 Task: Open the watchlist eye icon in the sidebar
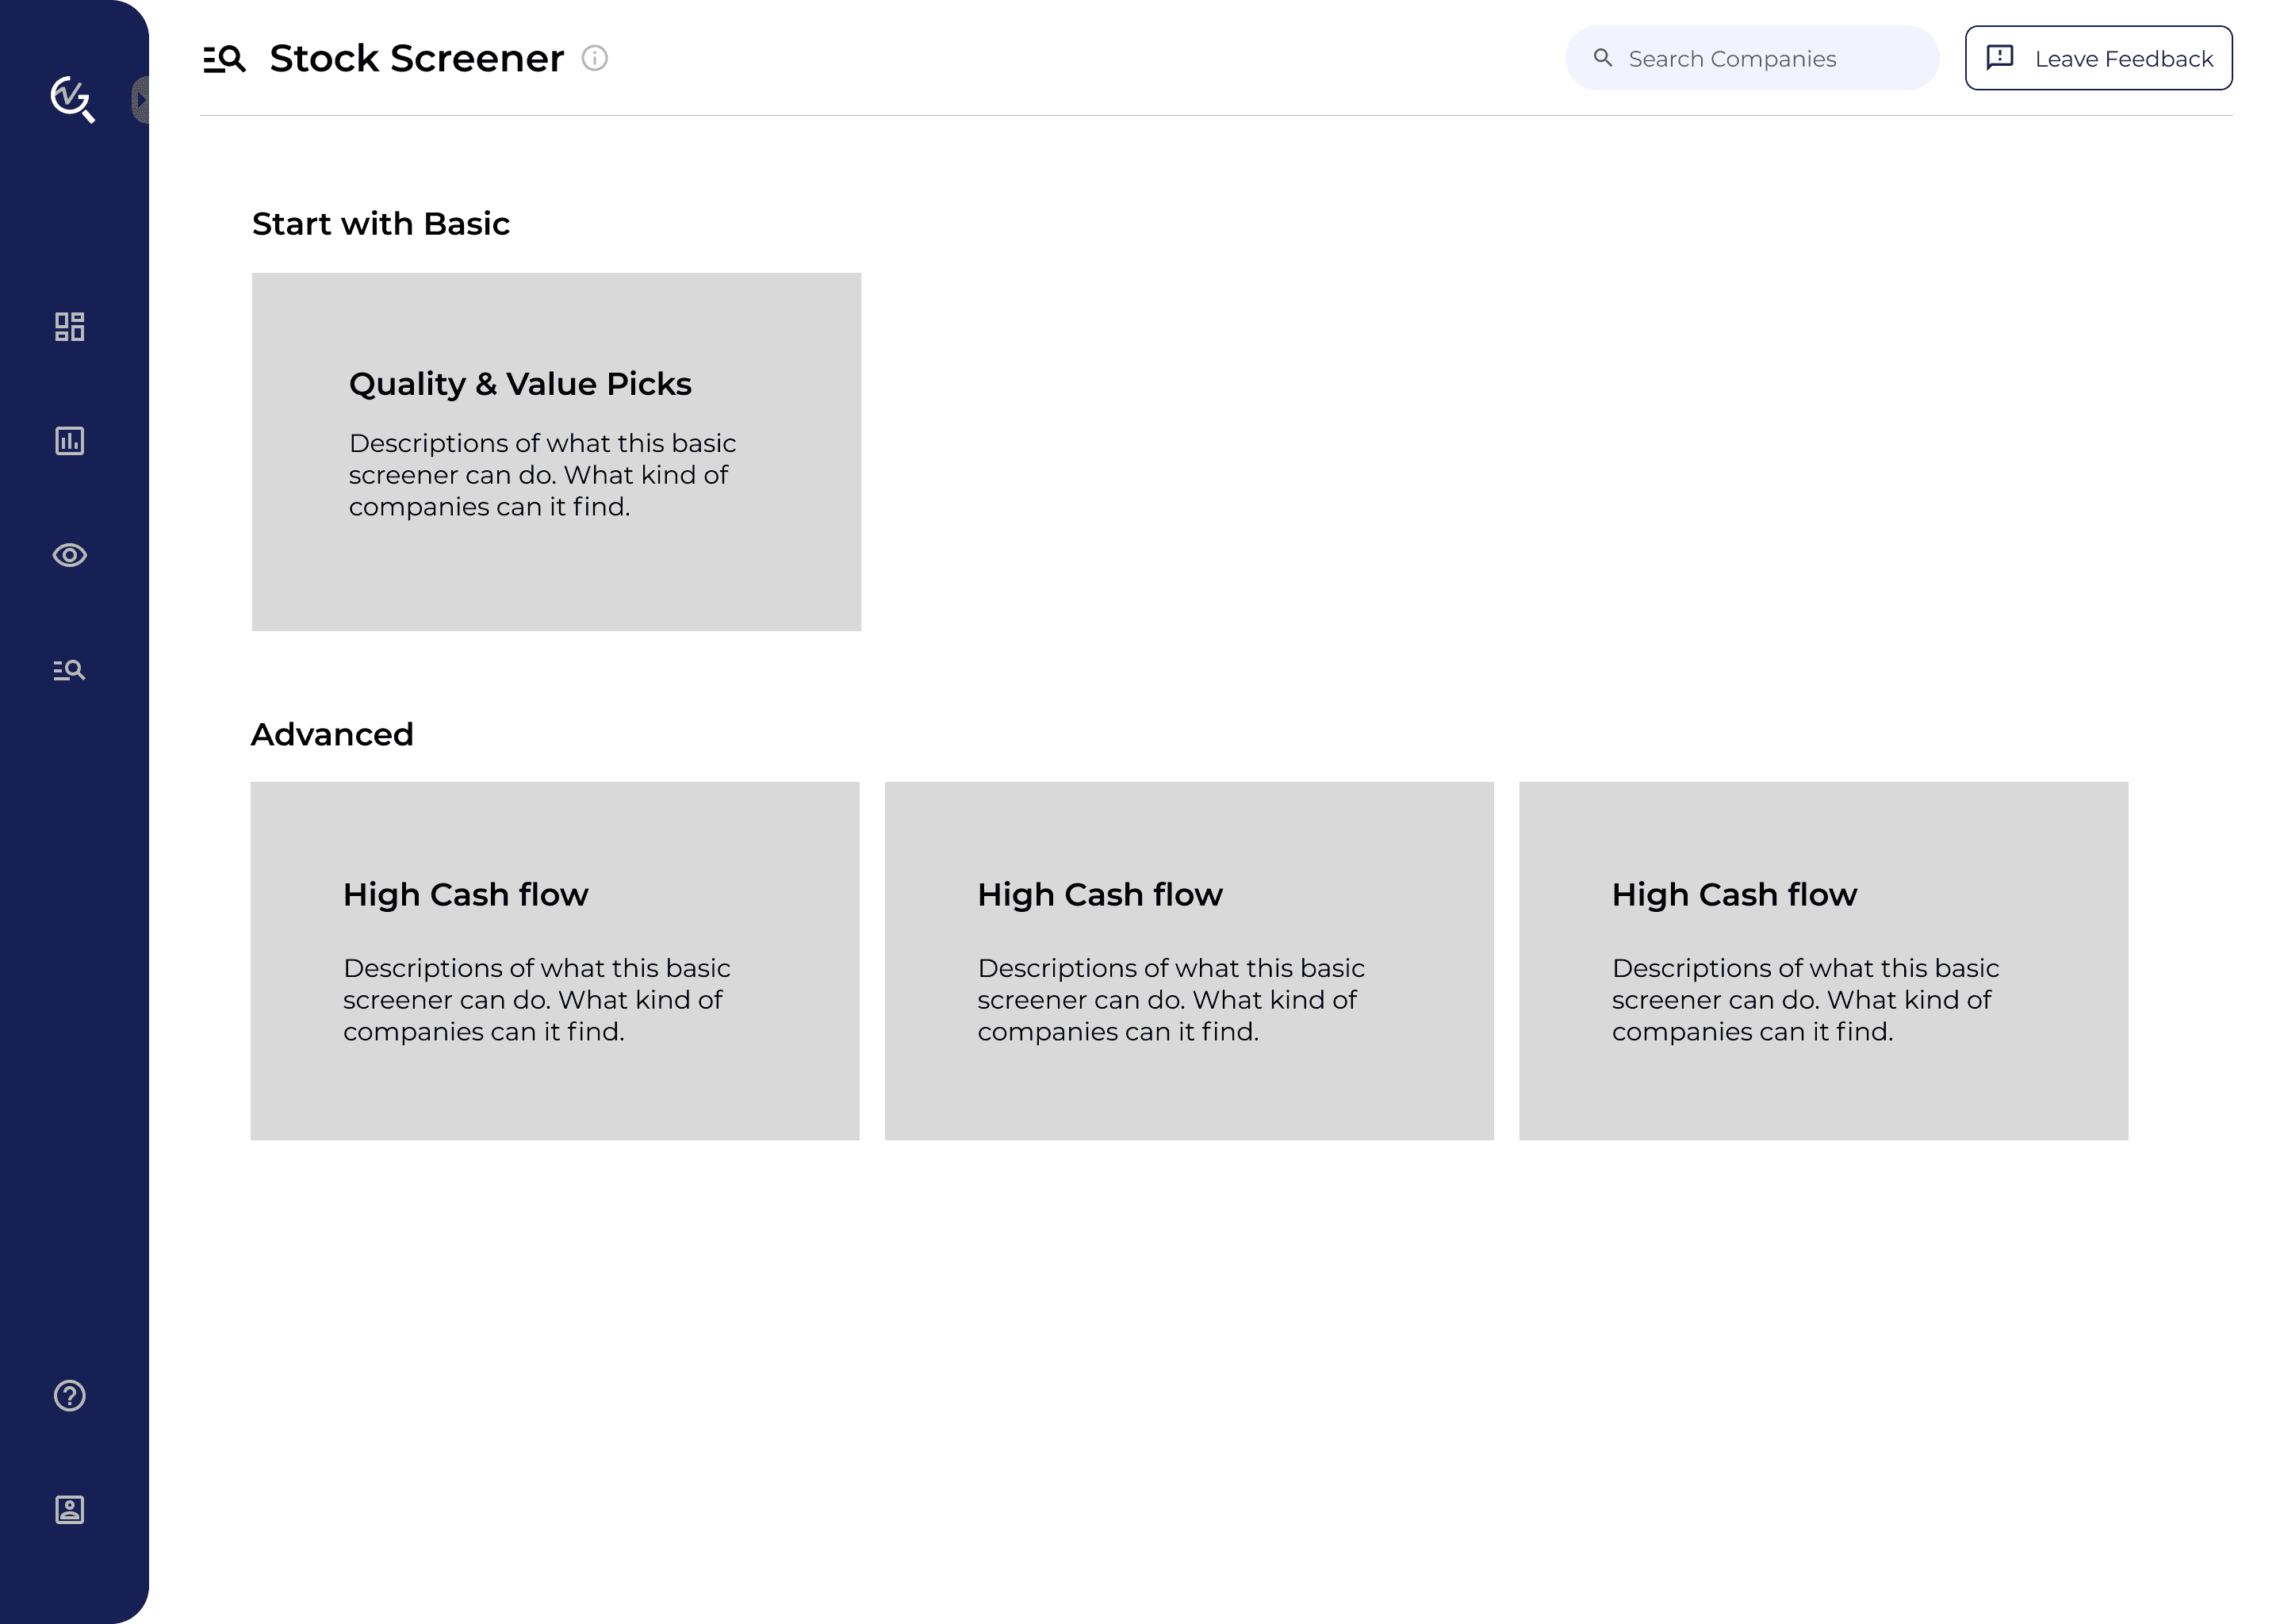point(69,555)
